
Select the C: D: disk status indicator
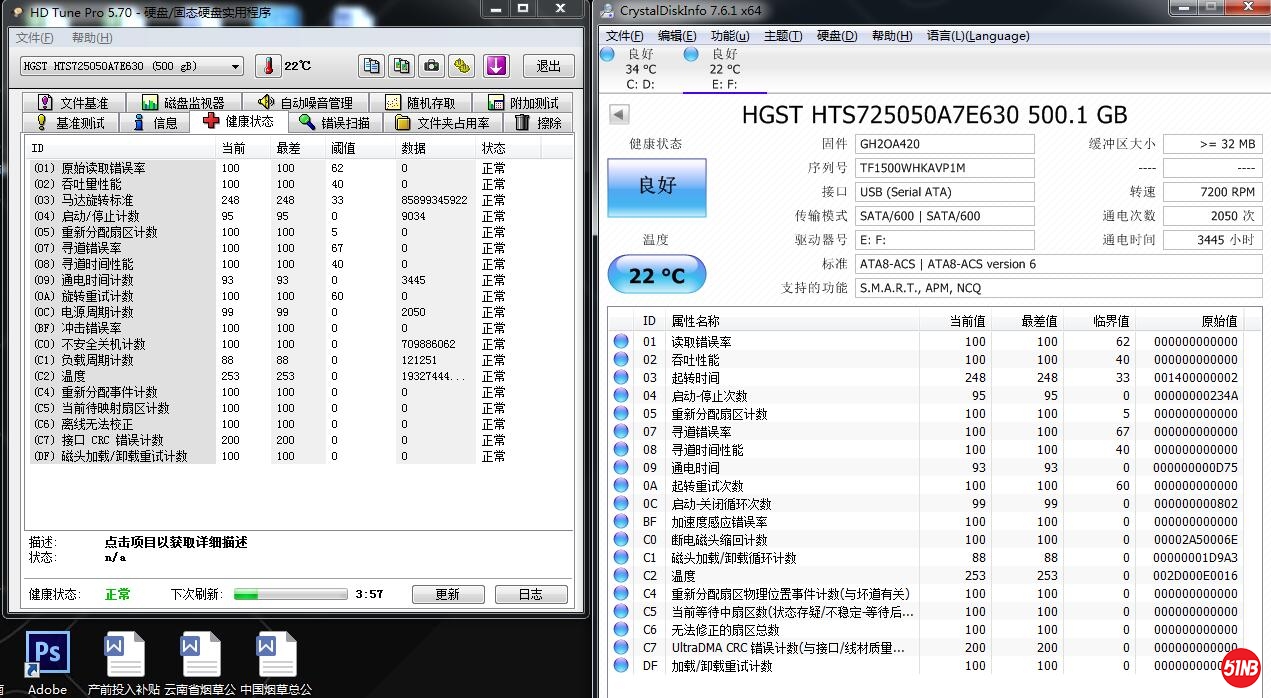click(640, 68)
